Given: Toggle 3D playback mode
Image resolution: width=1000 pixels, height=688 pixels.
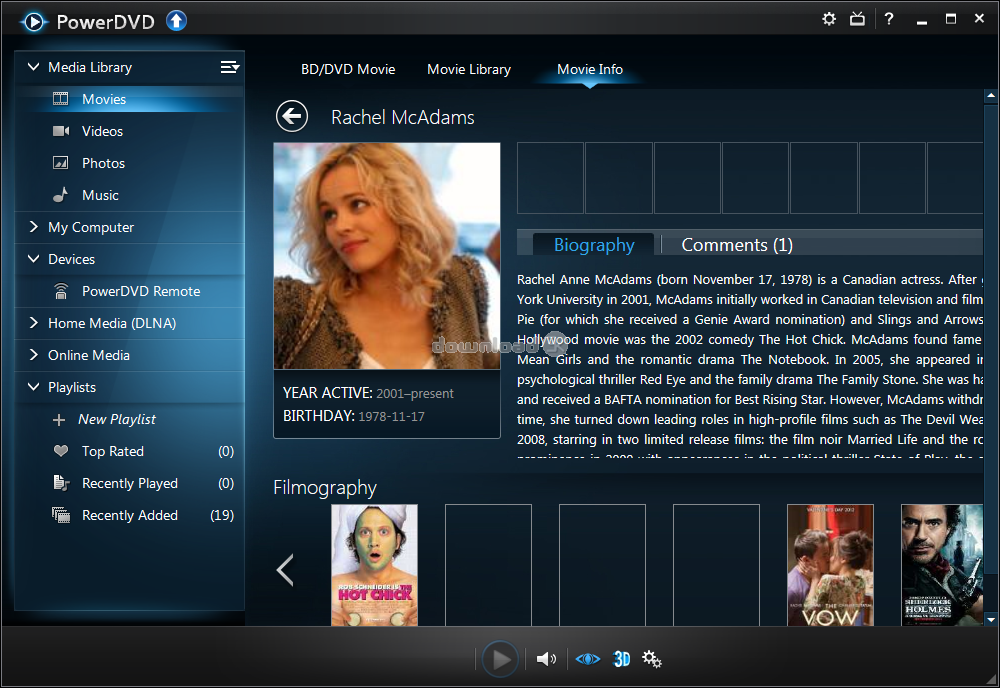Looking at the screenshot, I should pos(621,659).
